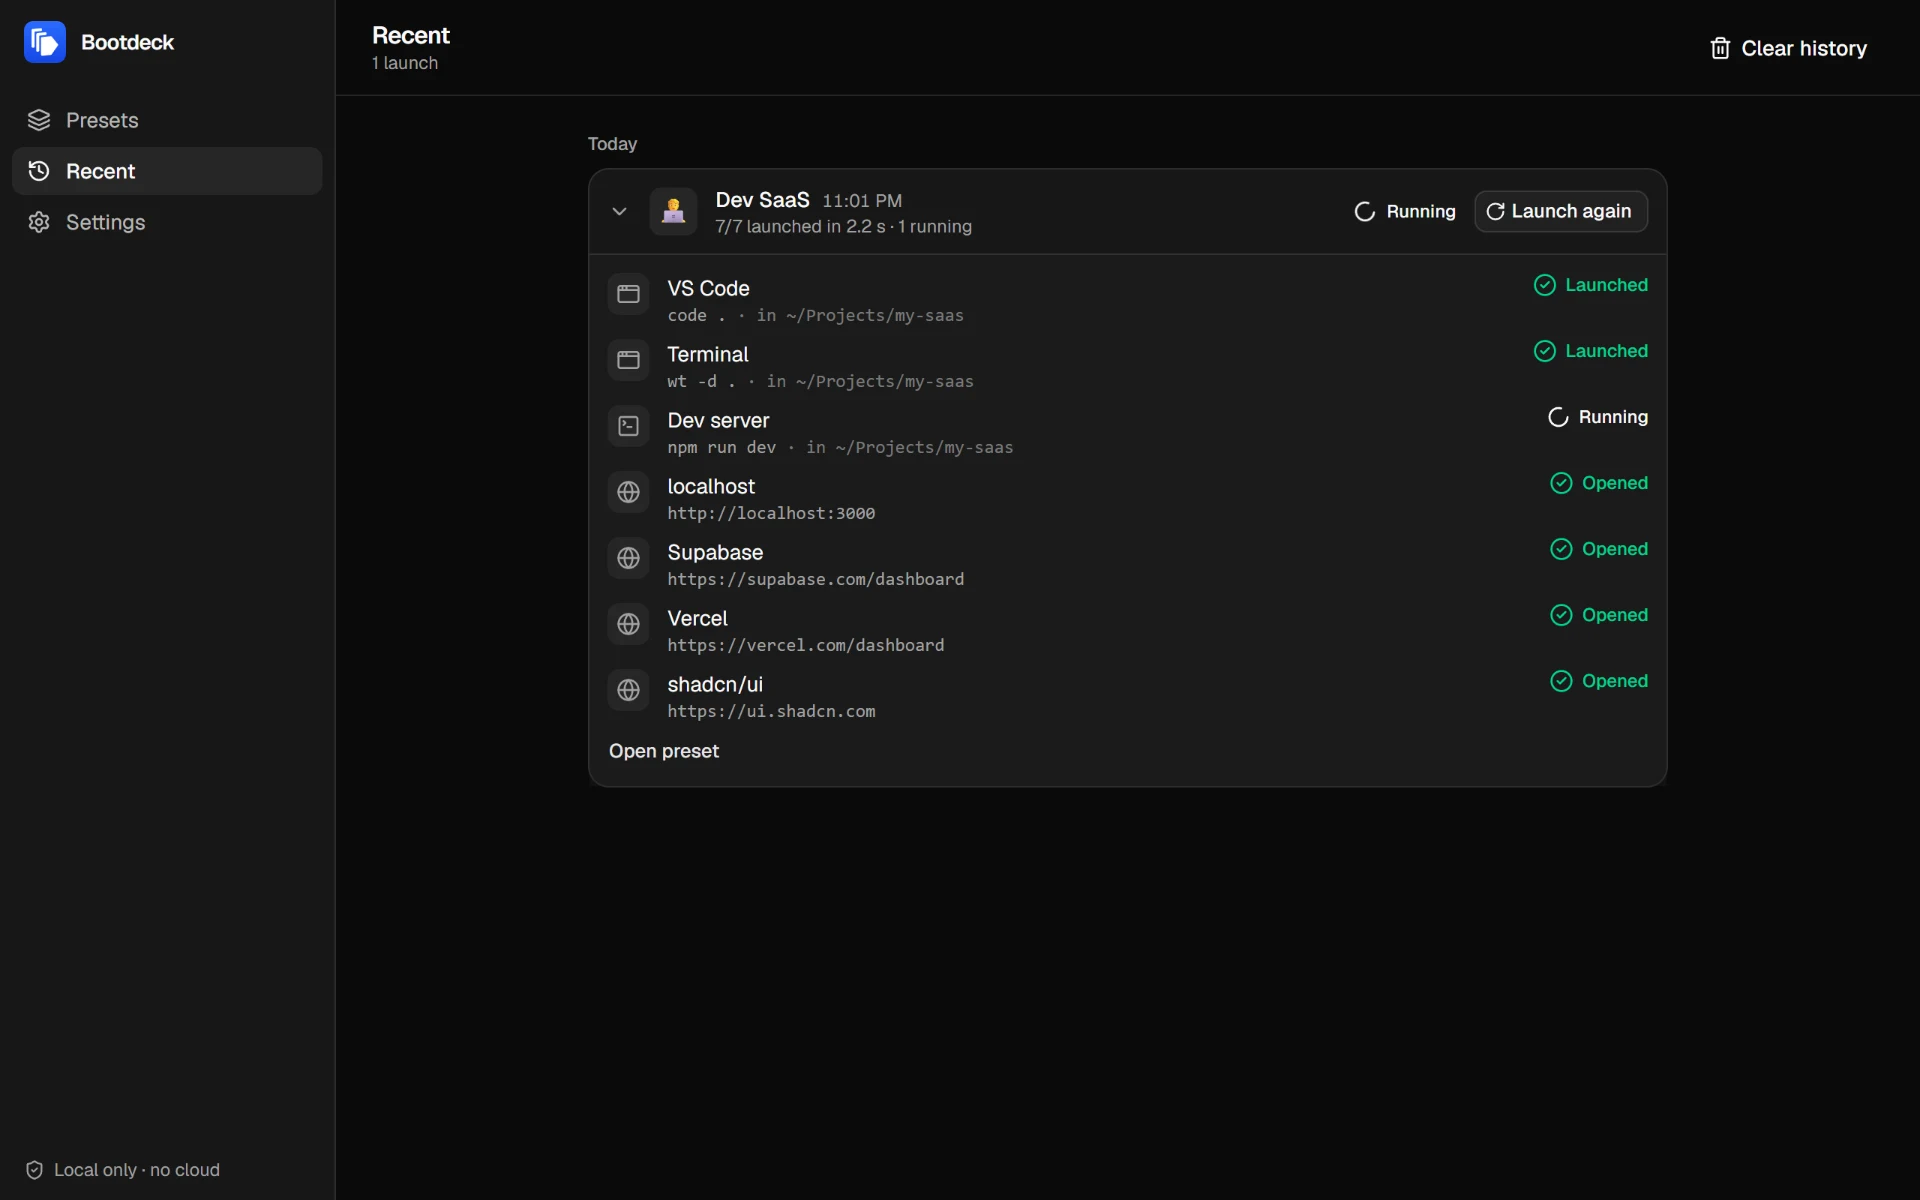Click the VS Code item title
Image resolution: width=1920 pixels, height=1200 pixels.
pos(708,288)
